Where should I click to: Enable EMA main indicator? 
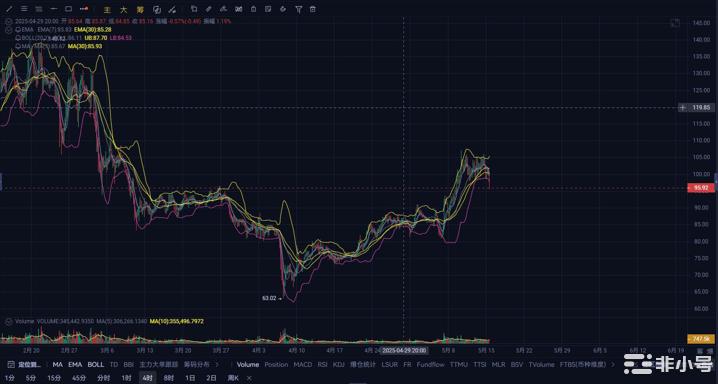[x=75, y=365]
